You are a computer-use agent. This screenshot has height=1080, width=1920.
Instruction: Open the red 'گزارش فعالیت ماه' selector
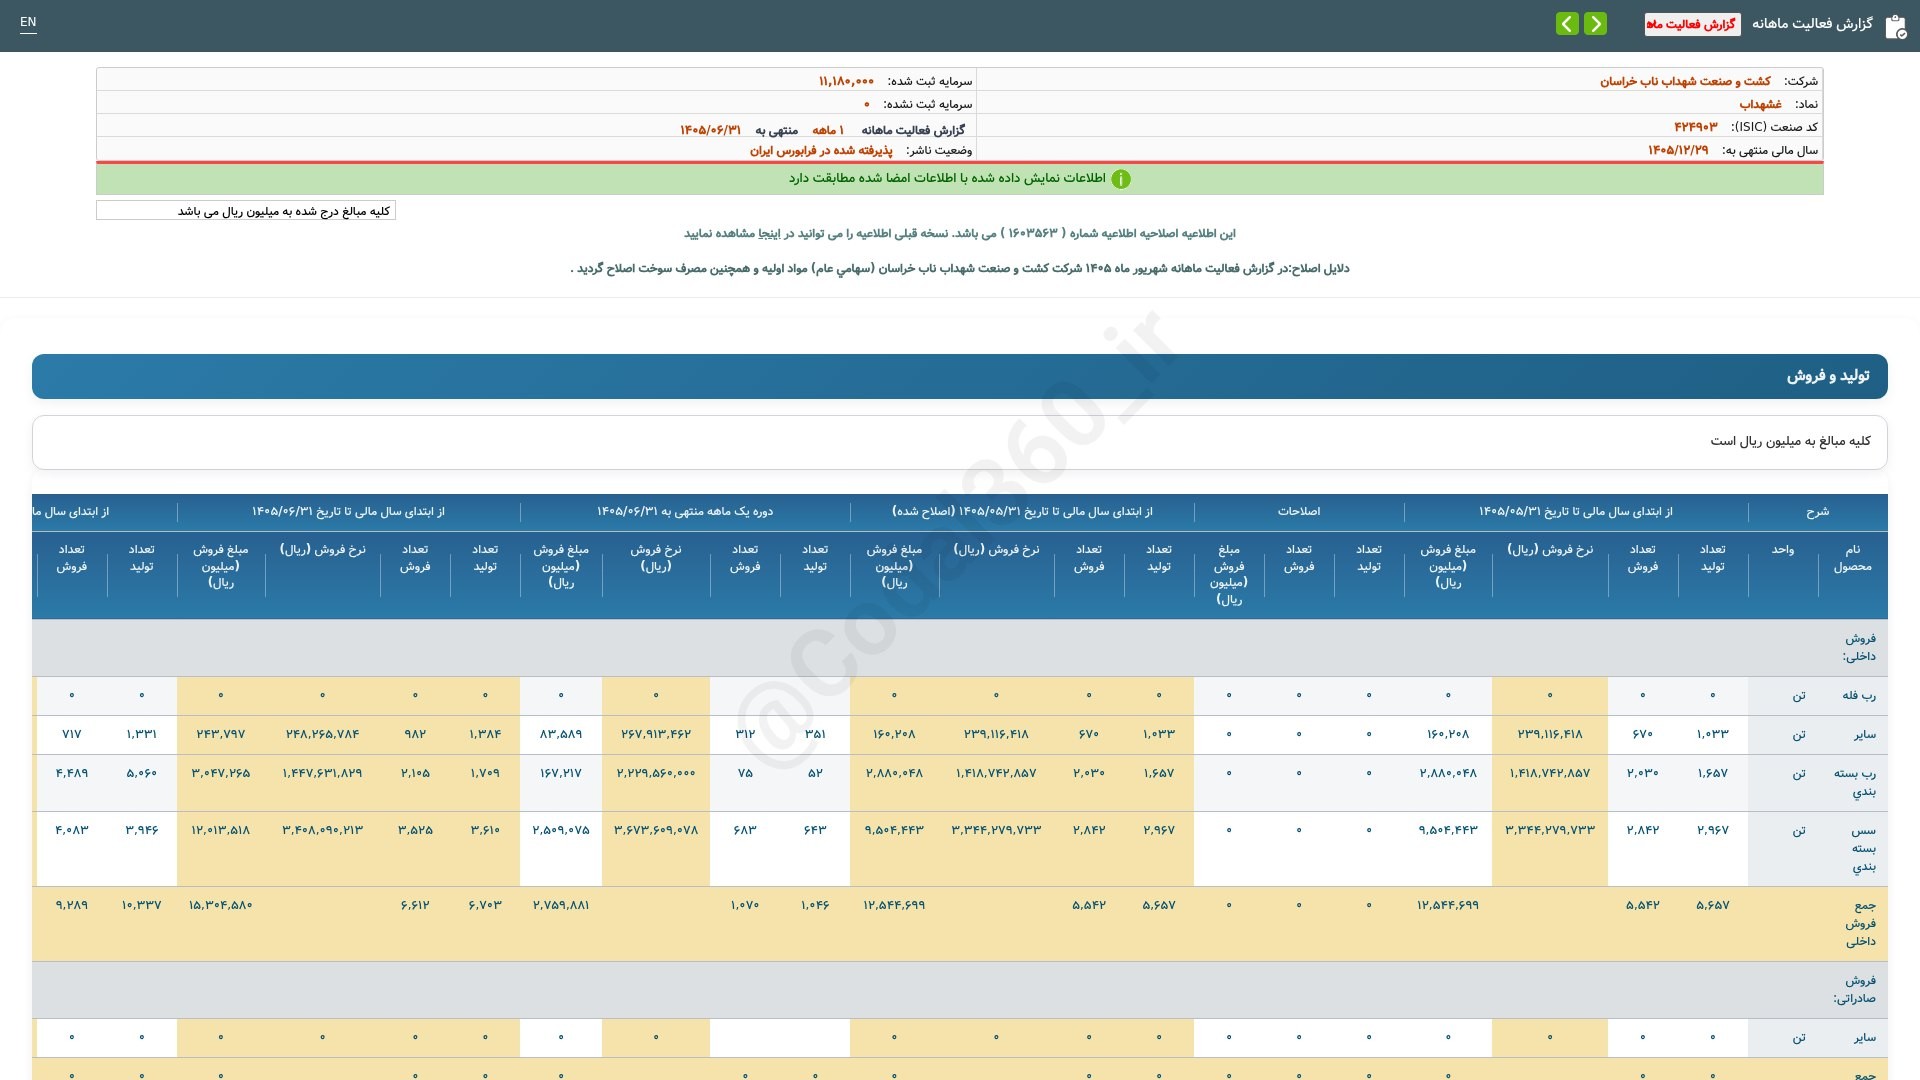pyautogui.click(x=1692, y=24)
